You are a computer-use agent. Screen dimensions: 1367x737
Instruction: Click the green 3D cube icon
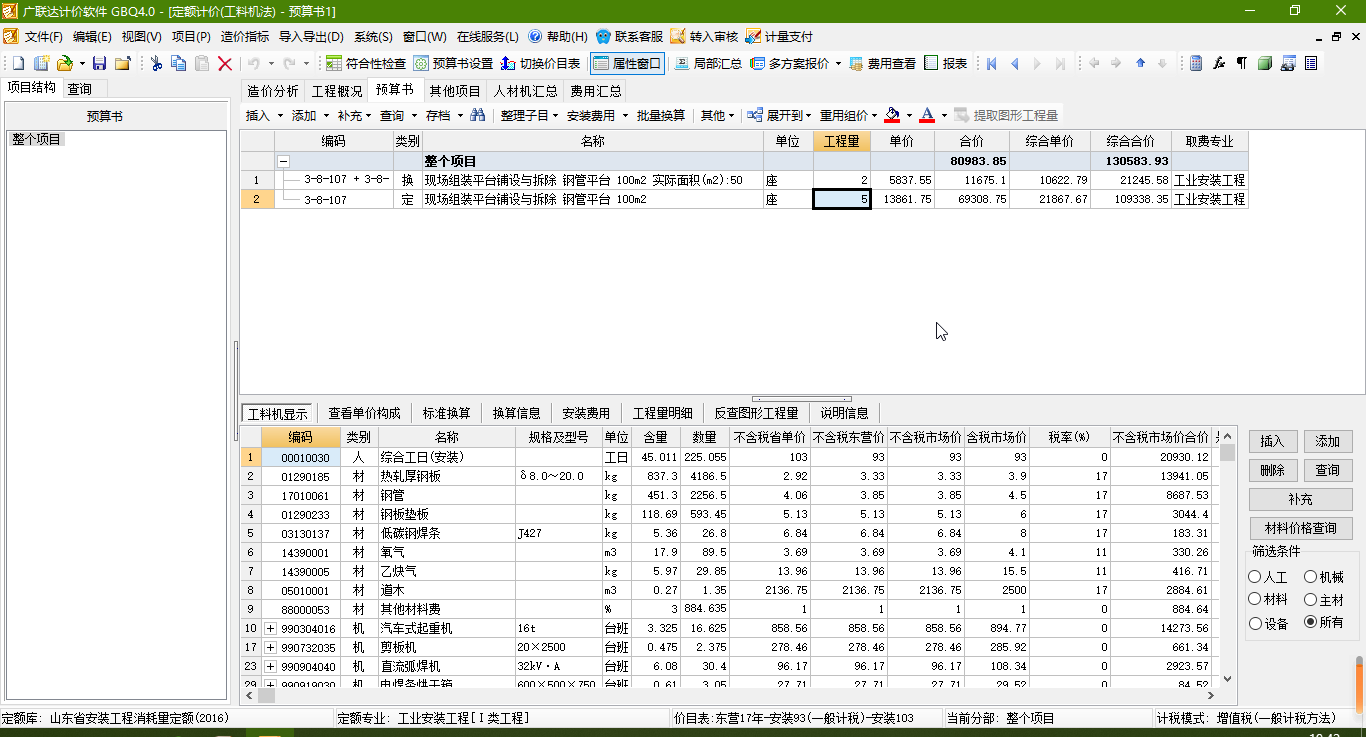click(x=1265, y=63)
